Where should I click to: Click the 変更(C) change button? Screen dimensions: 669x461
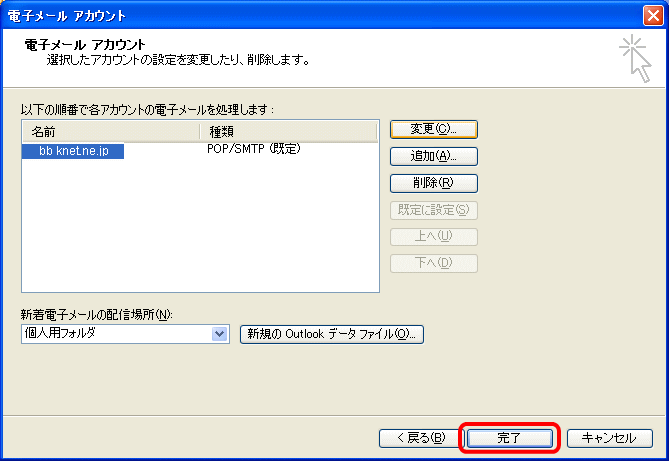(x=433, y=129)
